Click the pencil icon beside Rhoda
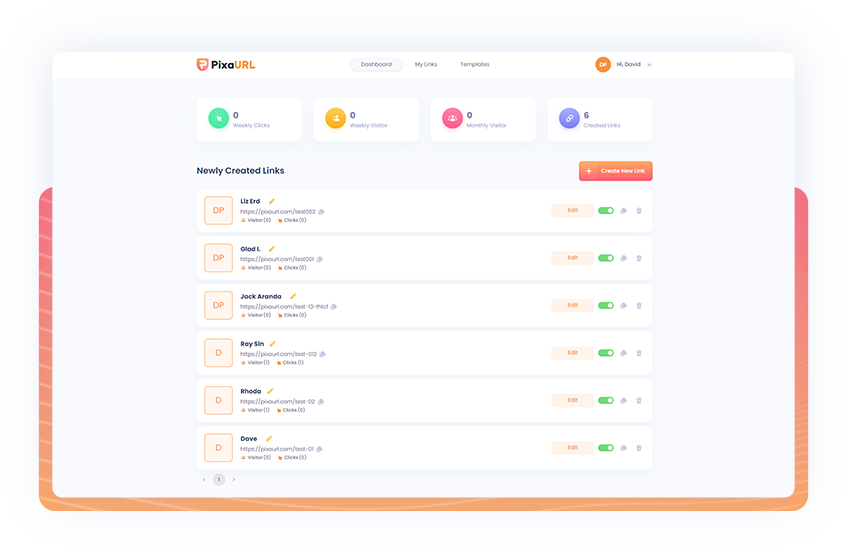This screenshot has height=550, width=847. pyautogui.click(x=270, y=391)
